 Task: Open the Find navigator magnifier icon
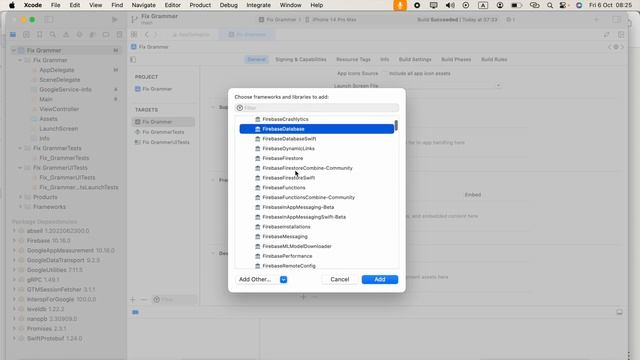53,35
